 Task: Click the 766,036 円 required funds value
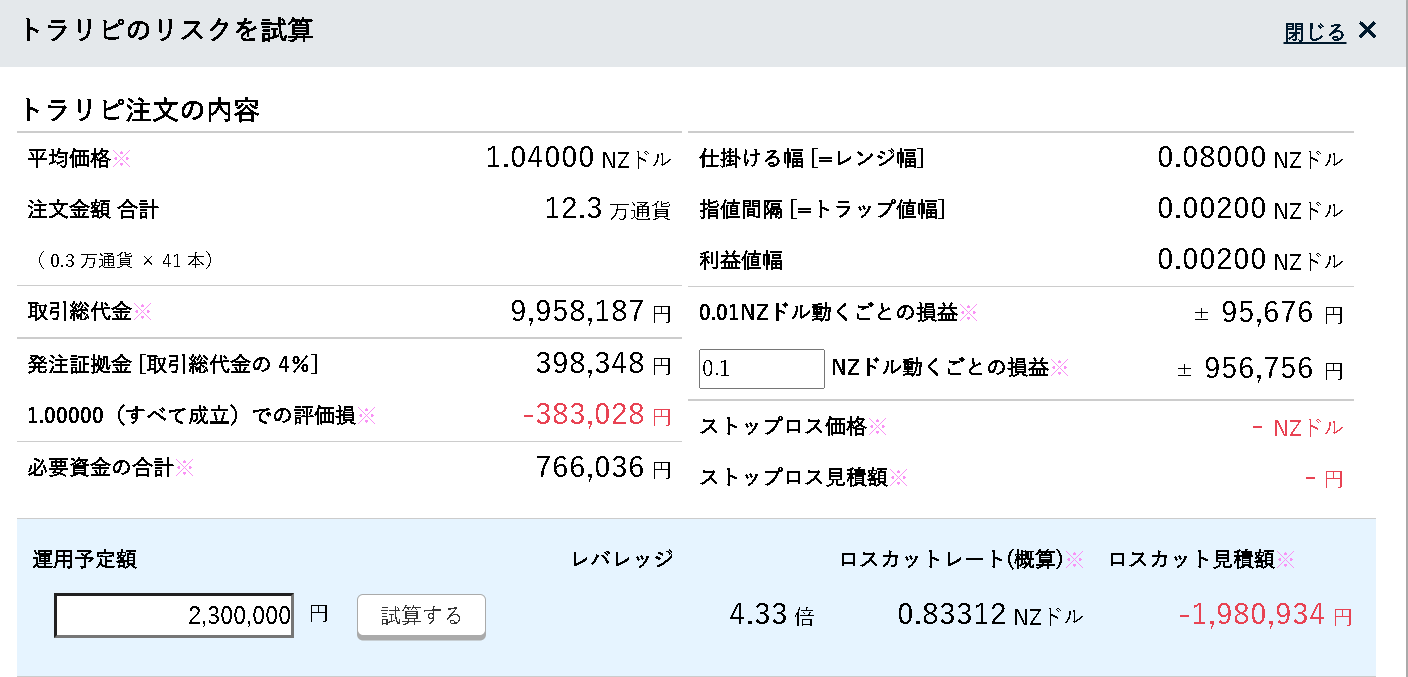pyautogui.click(x=603, y=467)
